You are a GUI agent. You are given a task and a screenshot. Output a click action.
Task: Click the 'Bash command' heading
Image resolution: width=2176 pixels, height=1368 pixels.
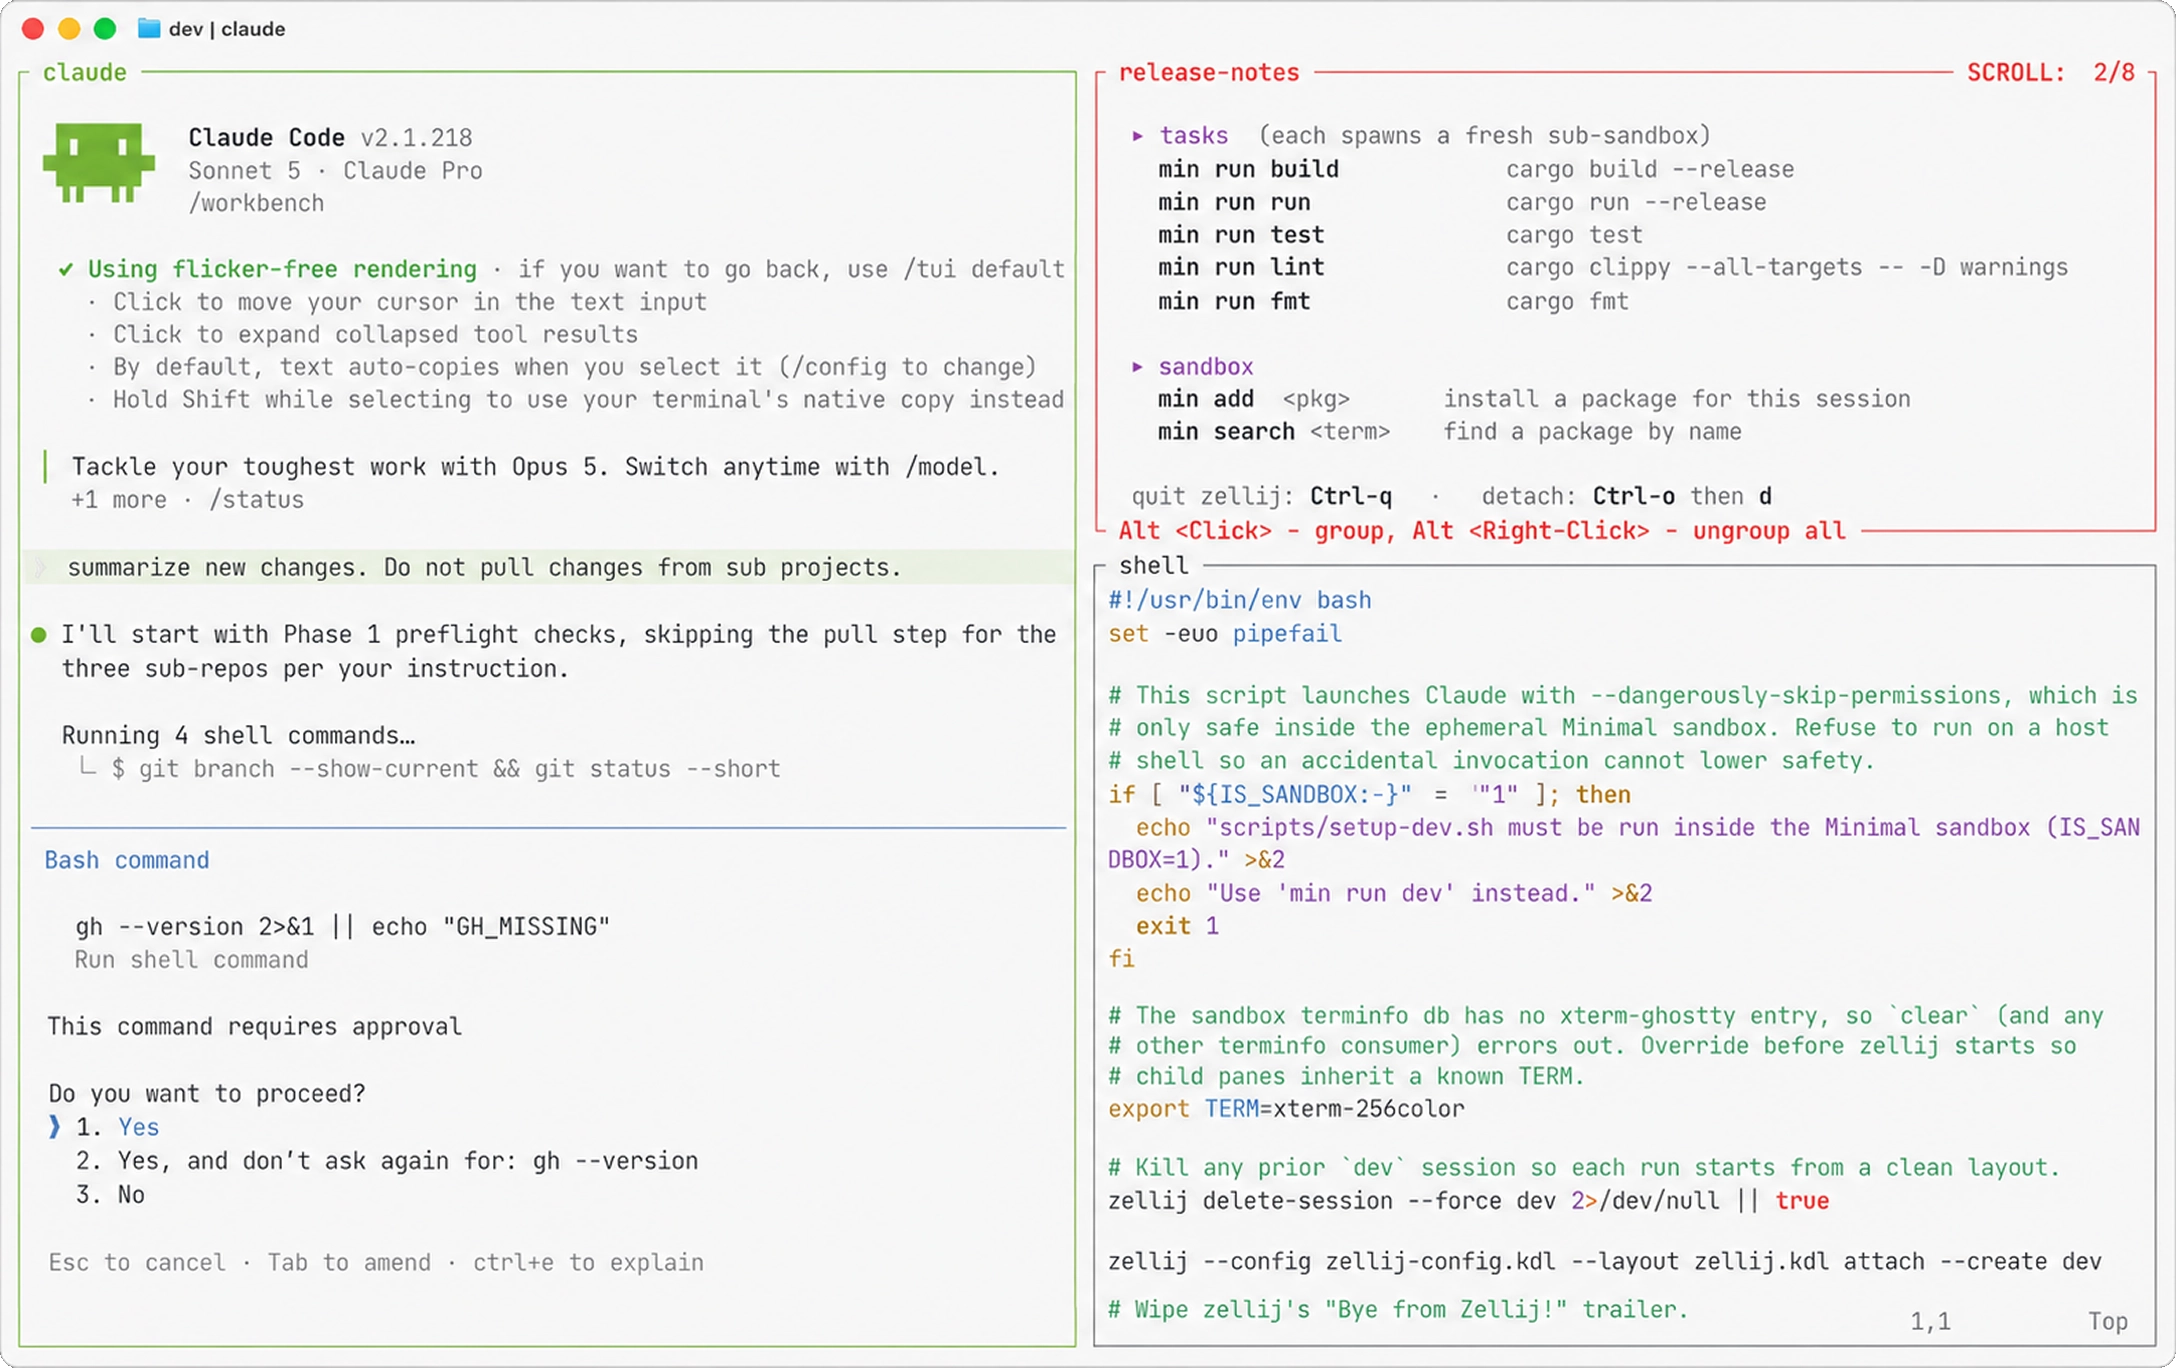127,860
